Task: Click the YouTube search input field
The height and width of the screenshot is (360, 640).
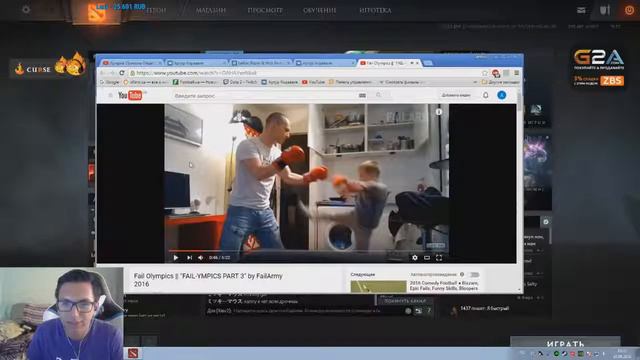Action: pyautogui.click(x=263, y=96)
